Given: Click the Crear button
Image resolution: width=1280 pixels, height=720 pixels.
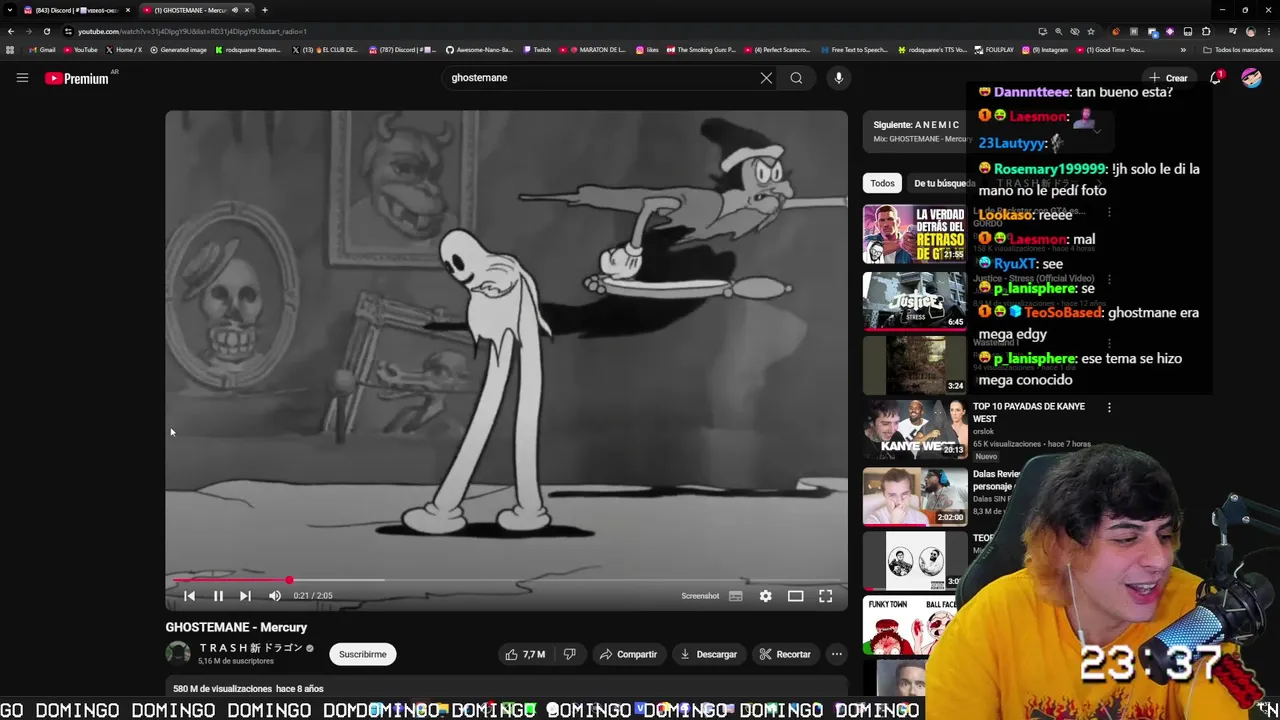Looking at the screenshot, I should [1169, 78].
